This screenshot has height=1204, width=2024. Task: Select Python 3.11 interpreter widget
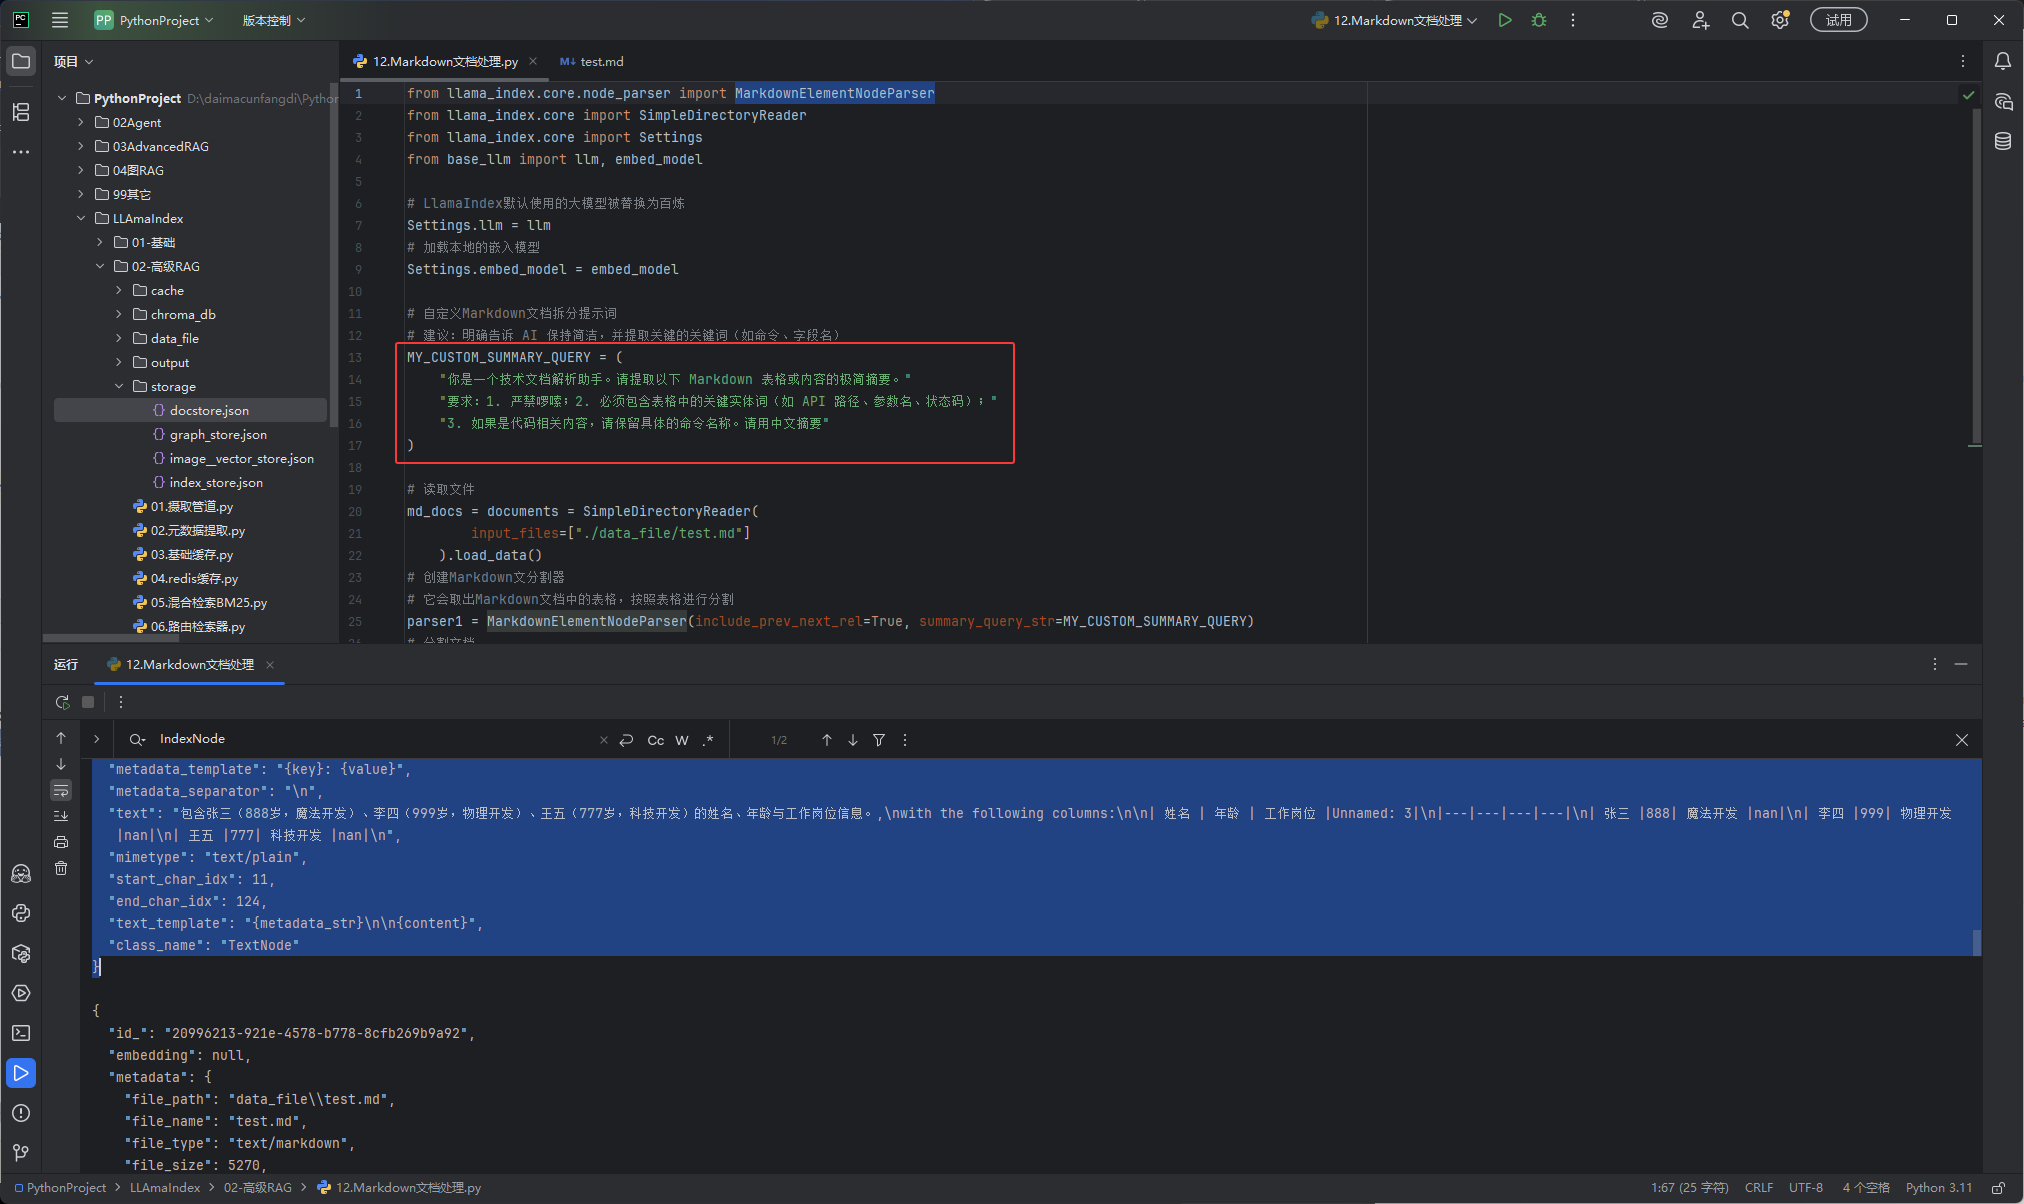(x=1939, y=1188)
